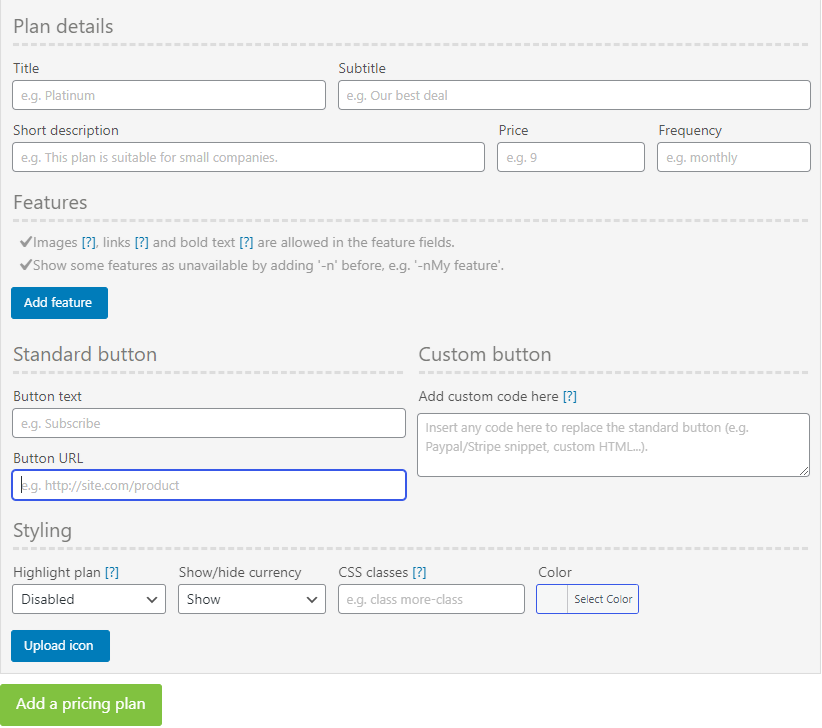This screenshot has height=728, width=822.
Task: Click the Upload icon button
Action: [x=60, y=646]
